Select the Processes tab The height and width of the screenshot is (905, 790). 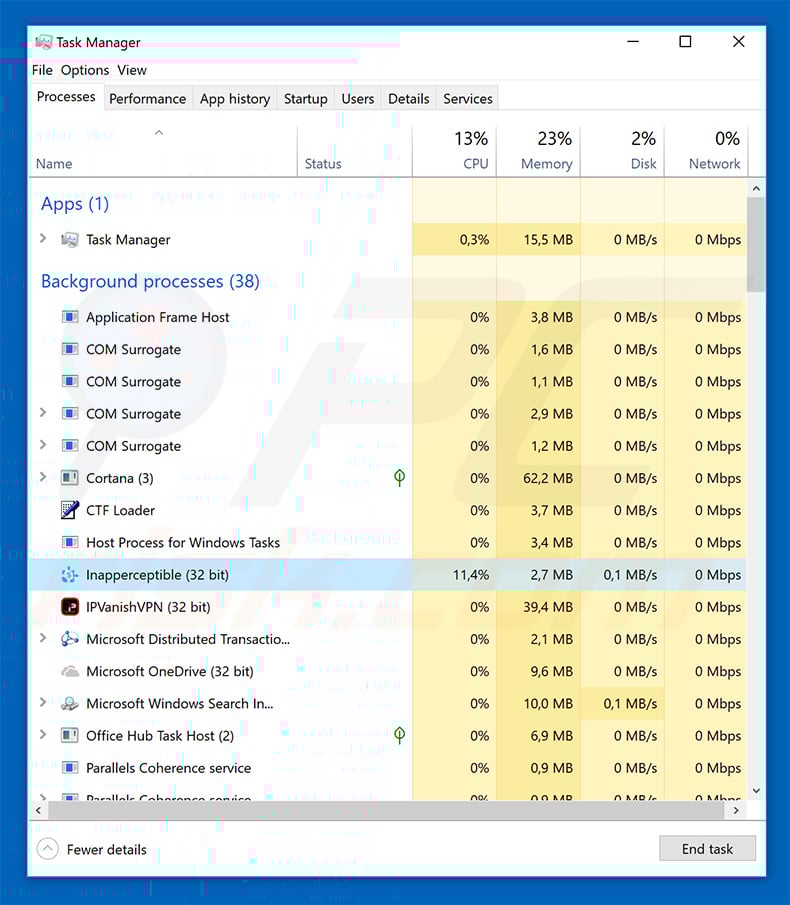coord(66,97)
